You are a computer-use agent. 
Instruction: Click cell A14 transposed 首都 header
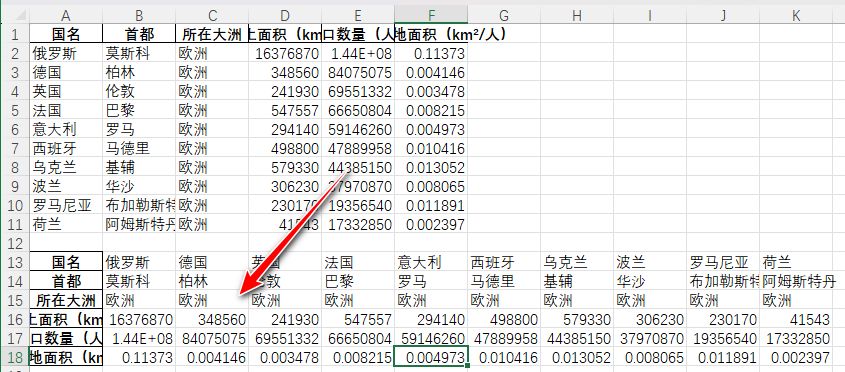tap(66, 281)
